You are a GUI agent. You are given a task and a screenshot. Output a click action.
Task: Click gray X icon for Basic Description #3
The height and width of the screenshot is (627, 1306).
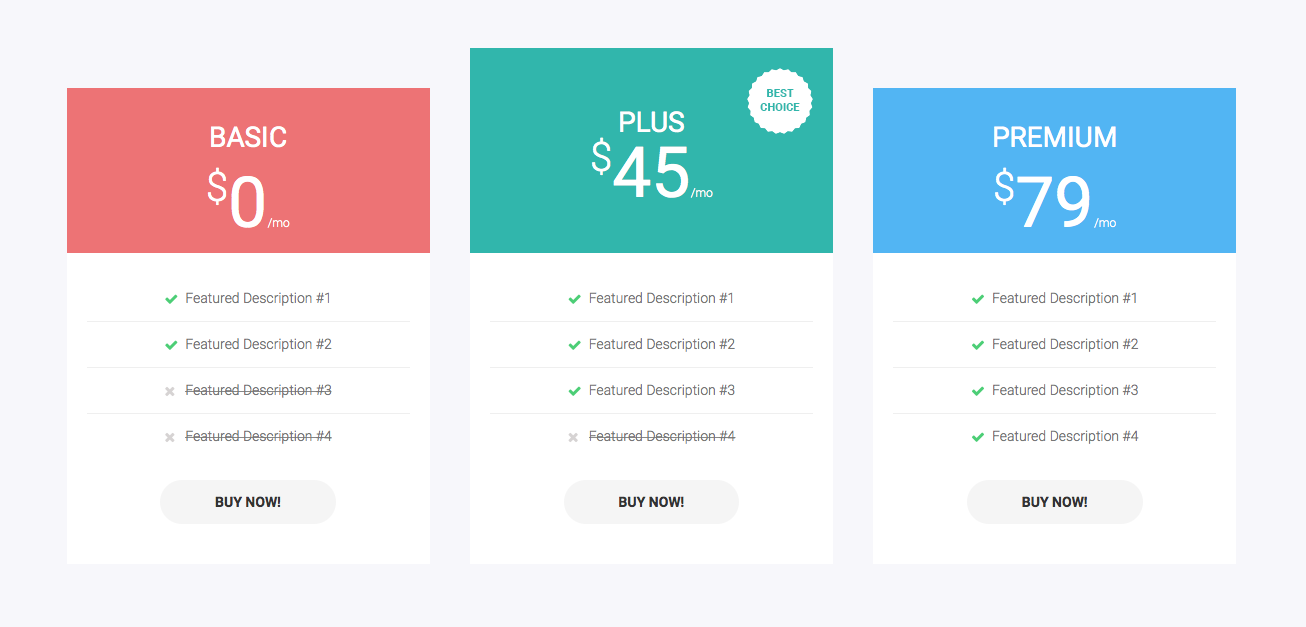(170, 391)
